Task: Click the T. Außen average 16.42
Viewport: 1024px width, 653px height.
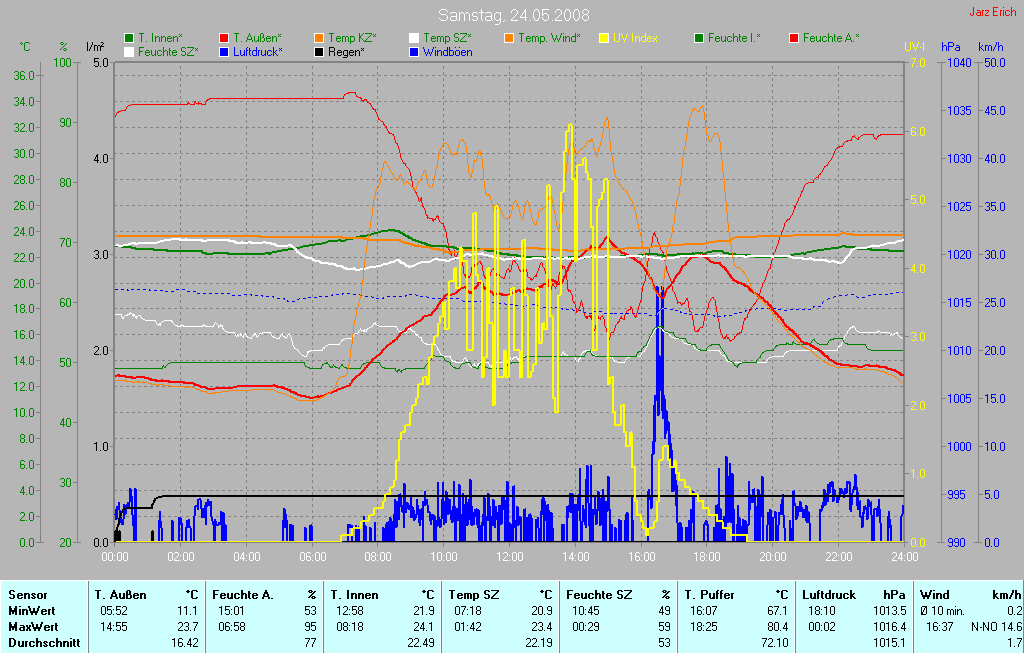Action: click(185, 643)
